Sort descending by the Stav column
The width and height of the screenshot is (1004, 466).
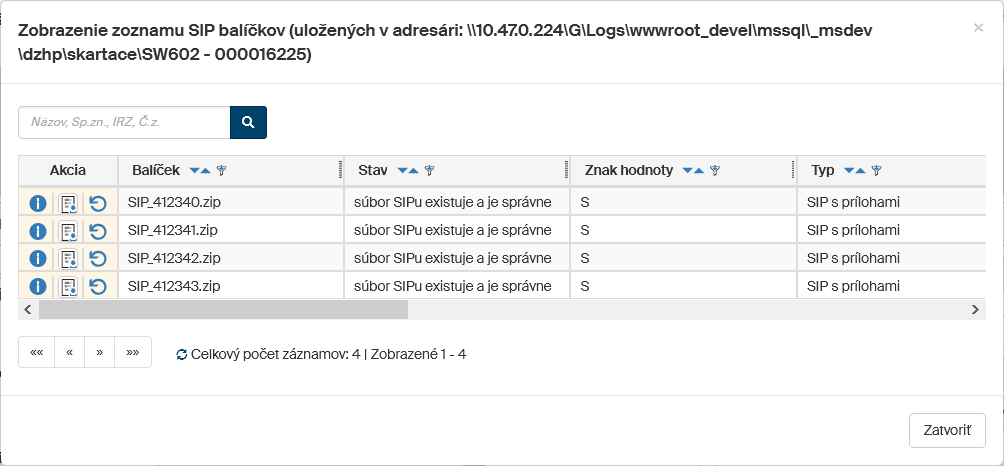402,171
